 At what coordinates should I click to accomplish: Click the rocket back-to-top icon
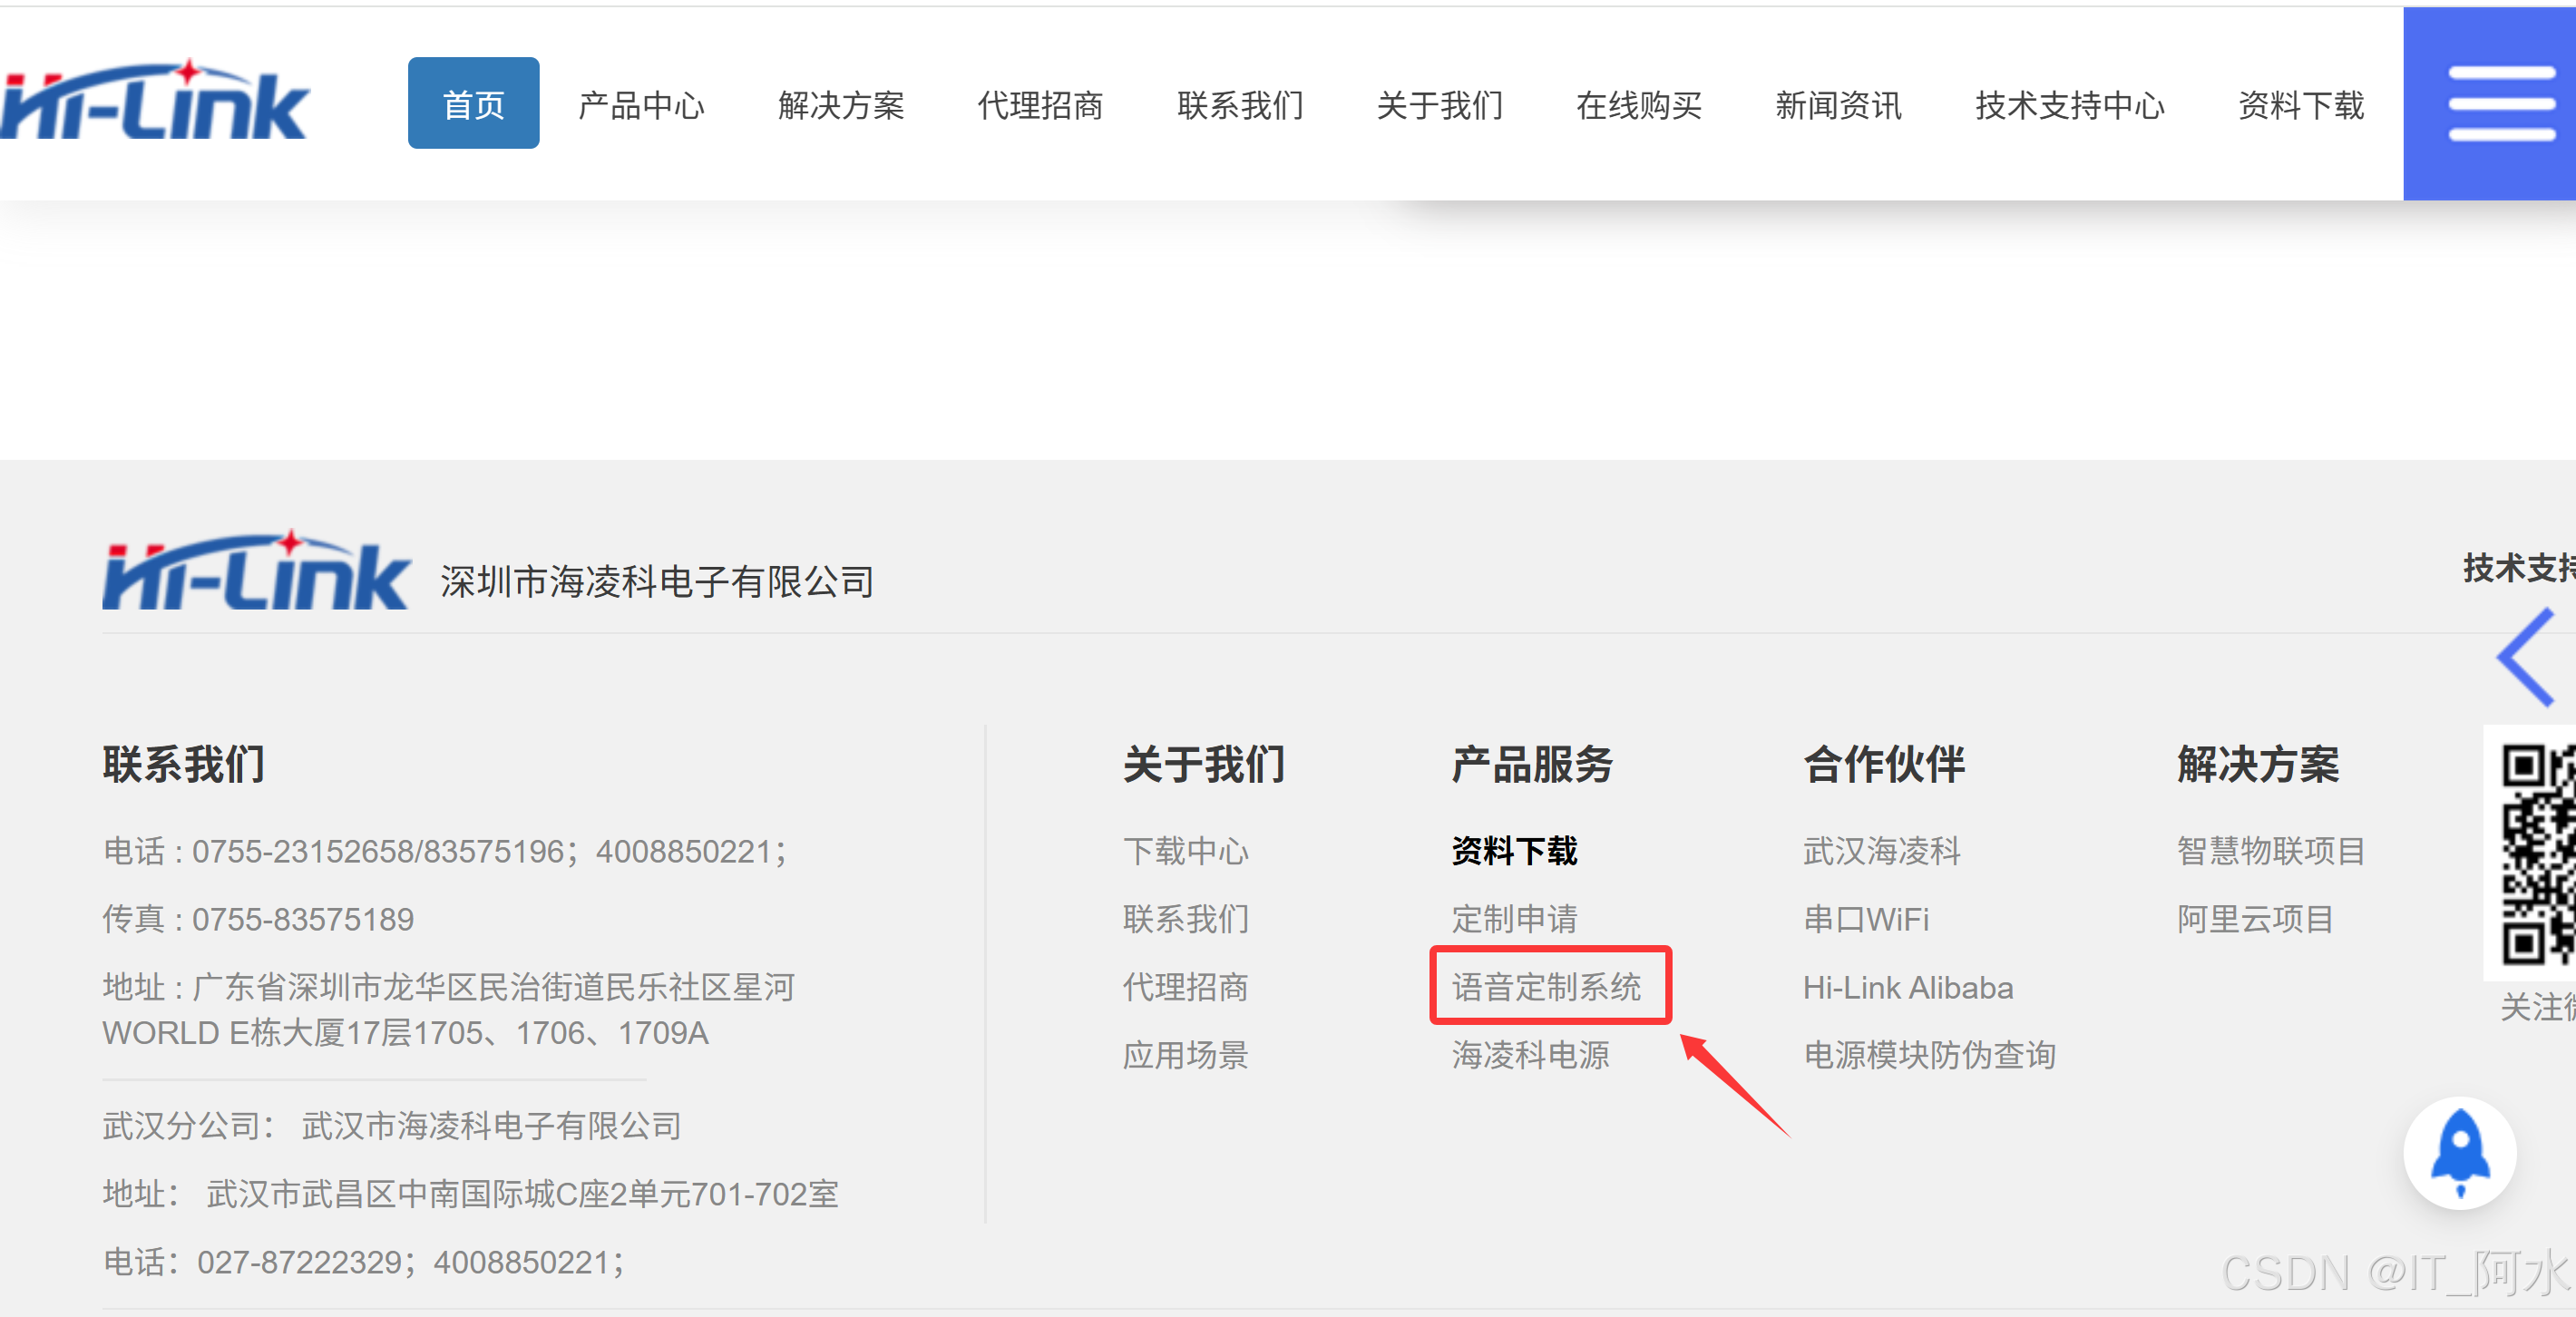pos(2459,1153)
